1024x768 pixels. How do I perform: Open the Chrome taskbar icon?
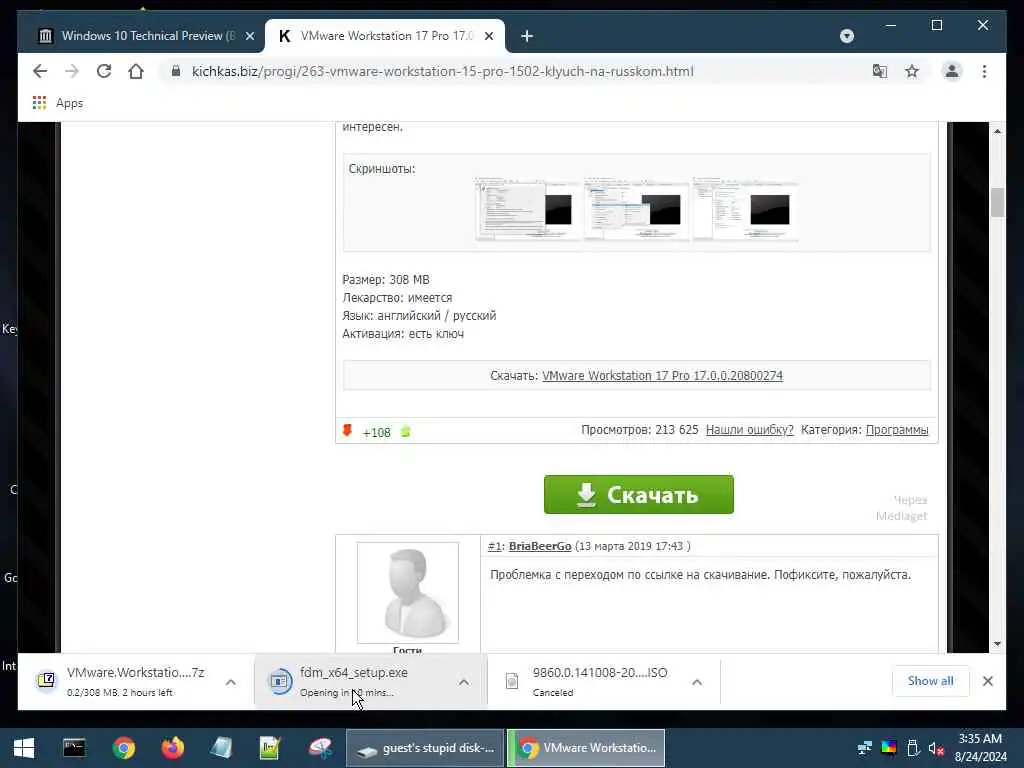point(123,748)
